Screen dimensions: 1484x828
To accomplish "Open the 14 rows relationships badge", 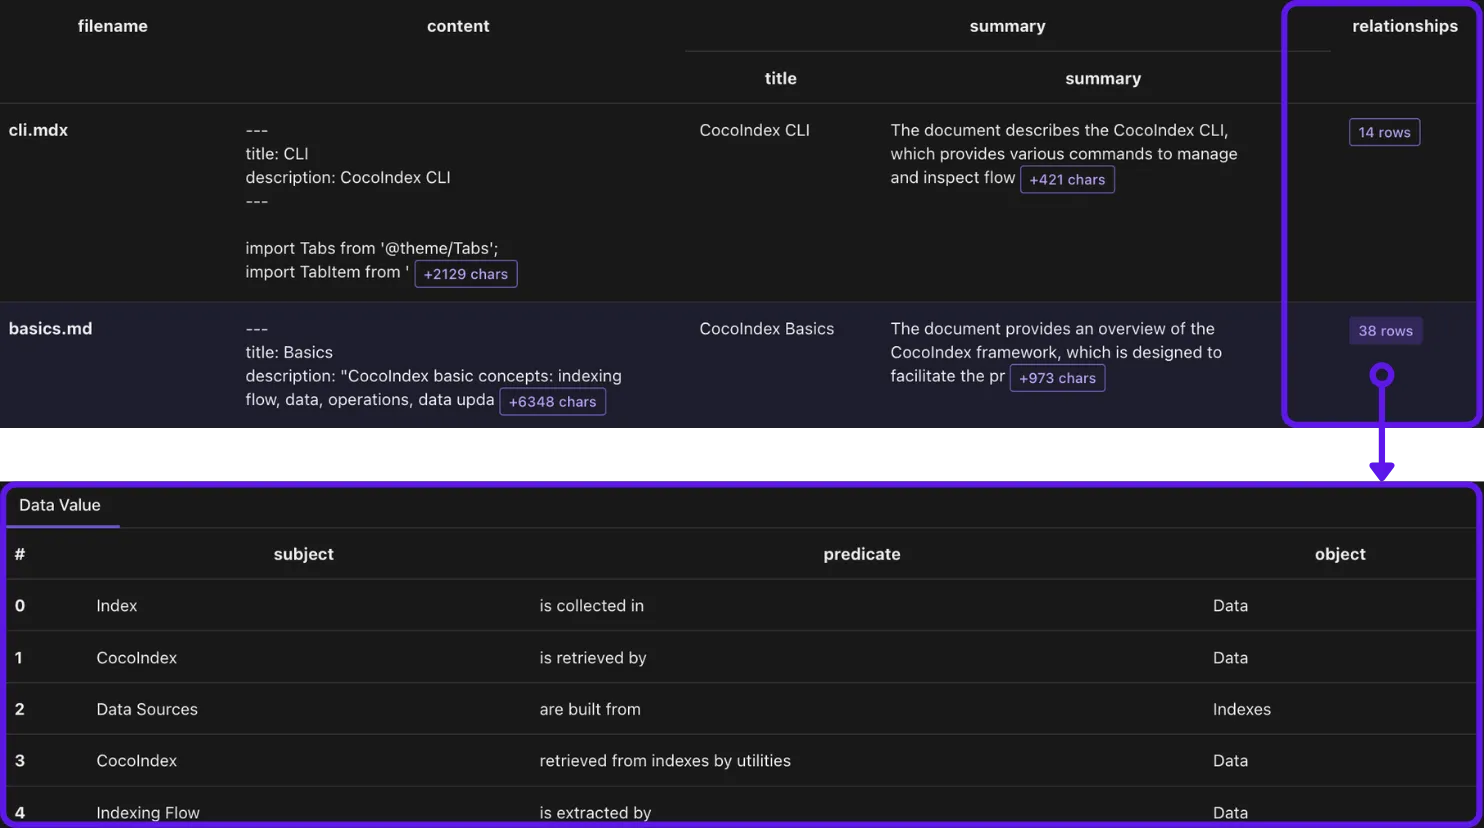I will (x=1384, y=132).
